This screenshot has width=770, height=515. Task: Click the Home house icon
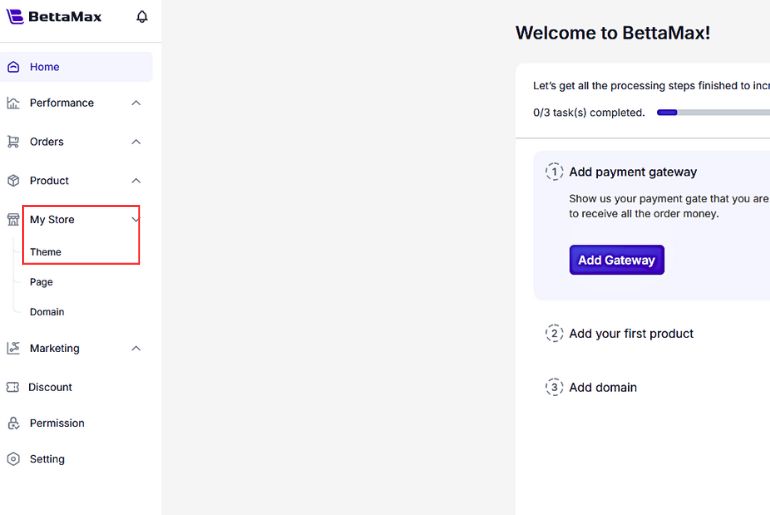click(13, 67)
